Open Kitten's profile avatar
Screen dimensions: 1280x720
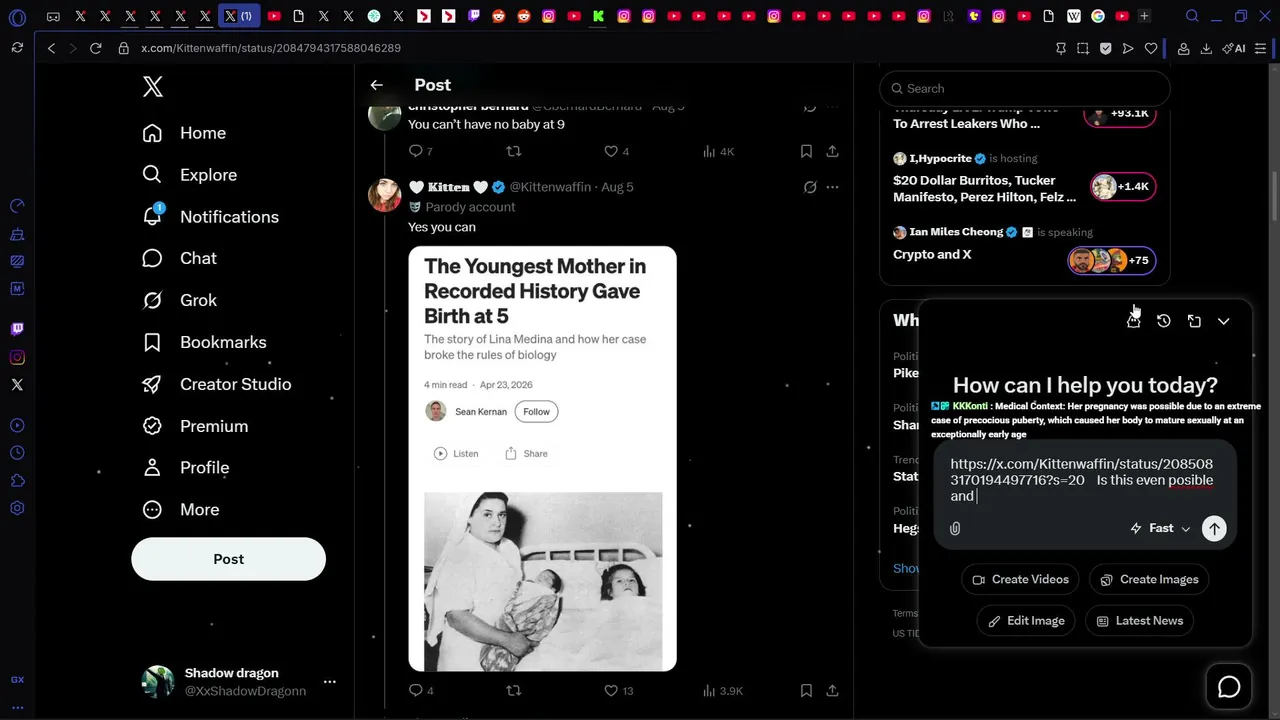pyautogui.click(x=385, y=195)
